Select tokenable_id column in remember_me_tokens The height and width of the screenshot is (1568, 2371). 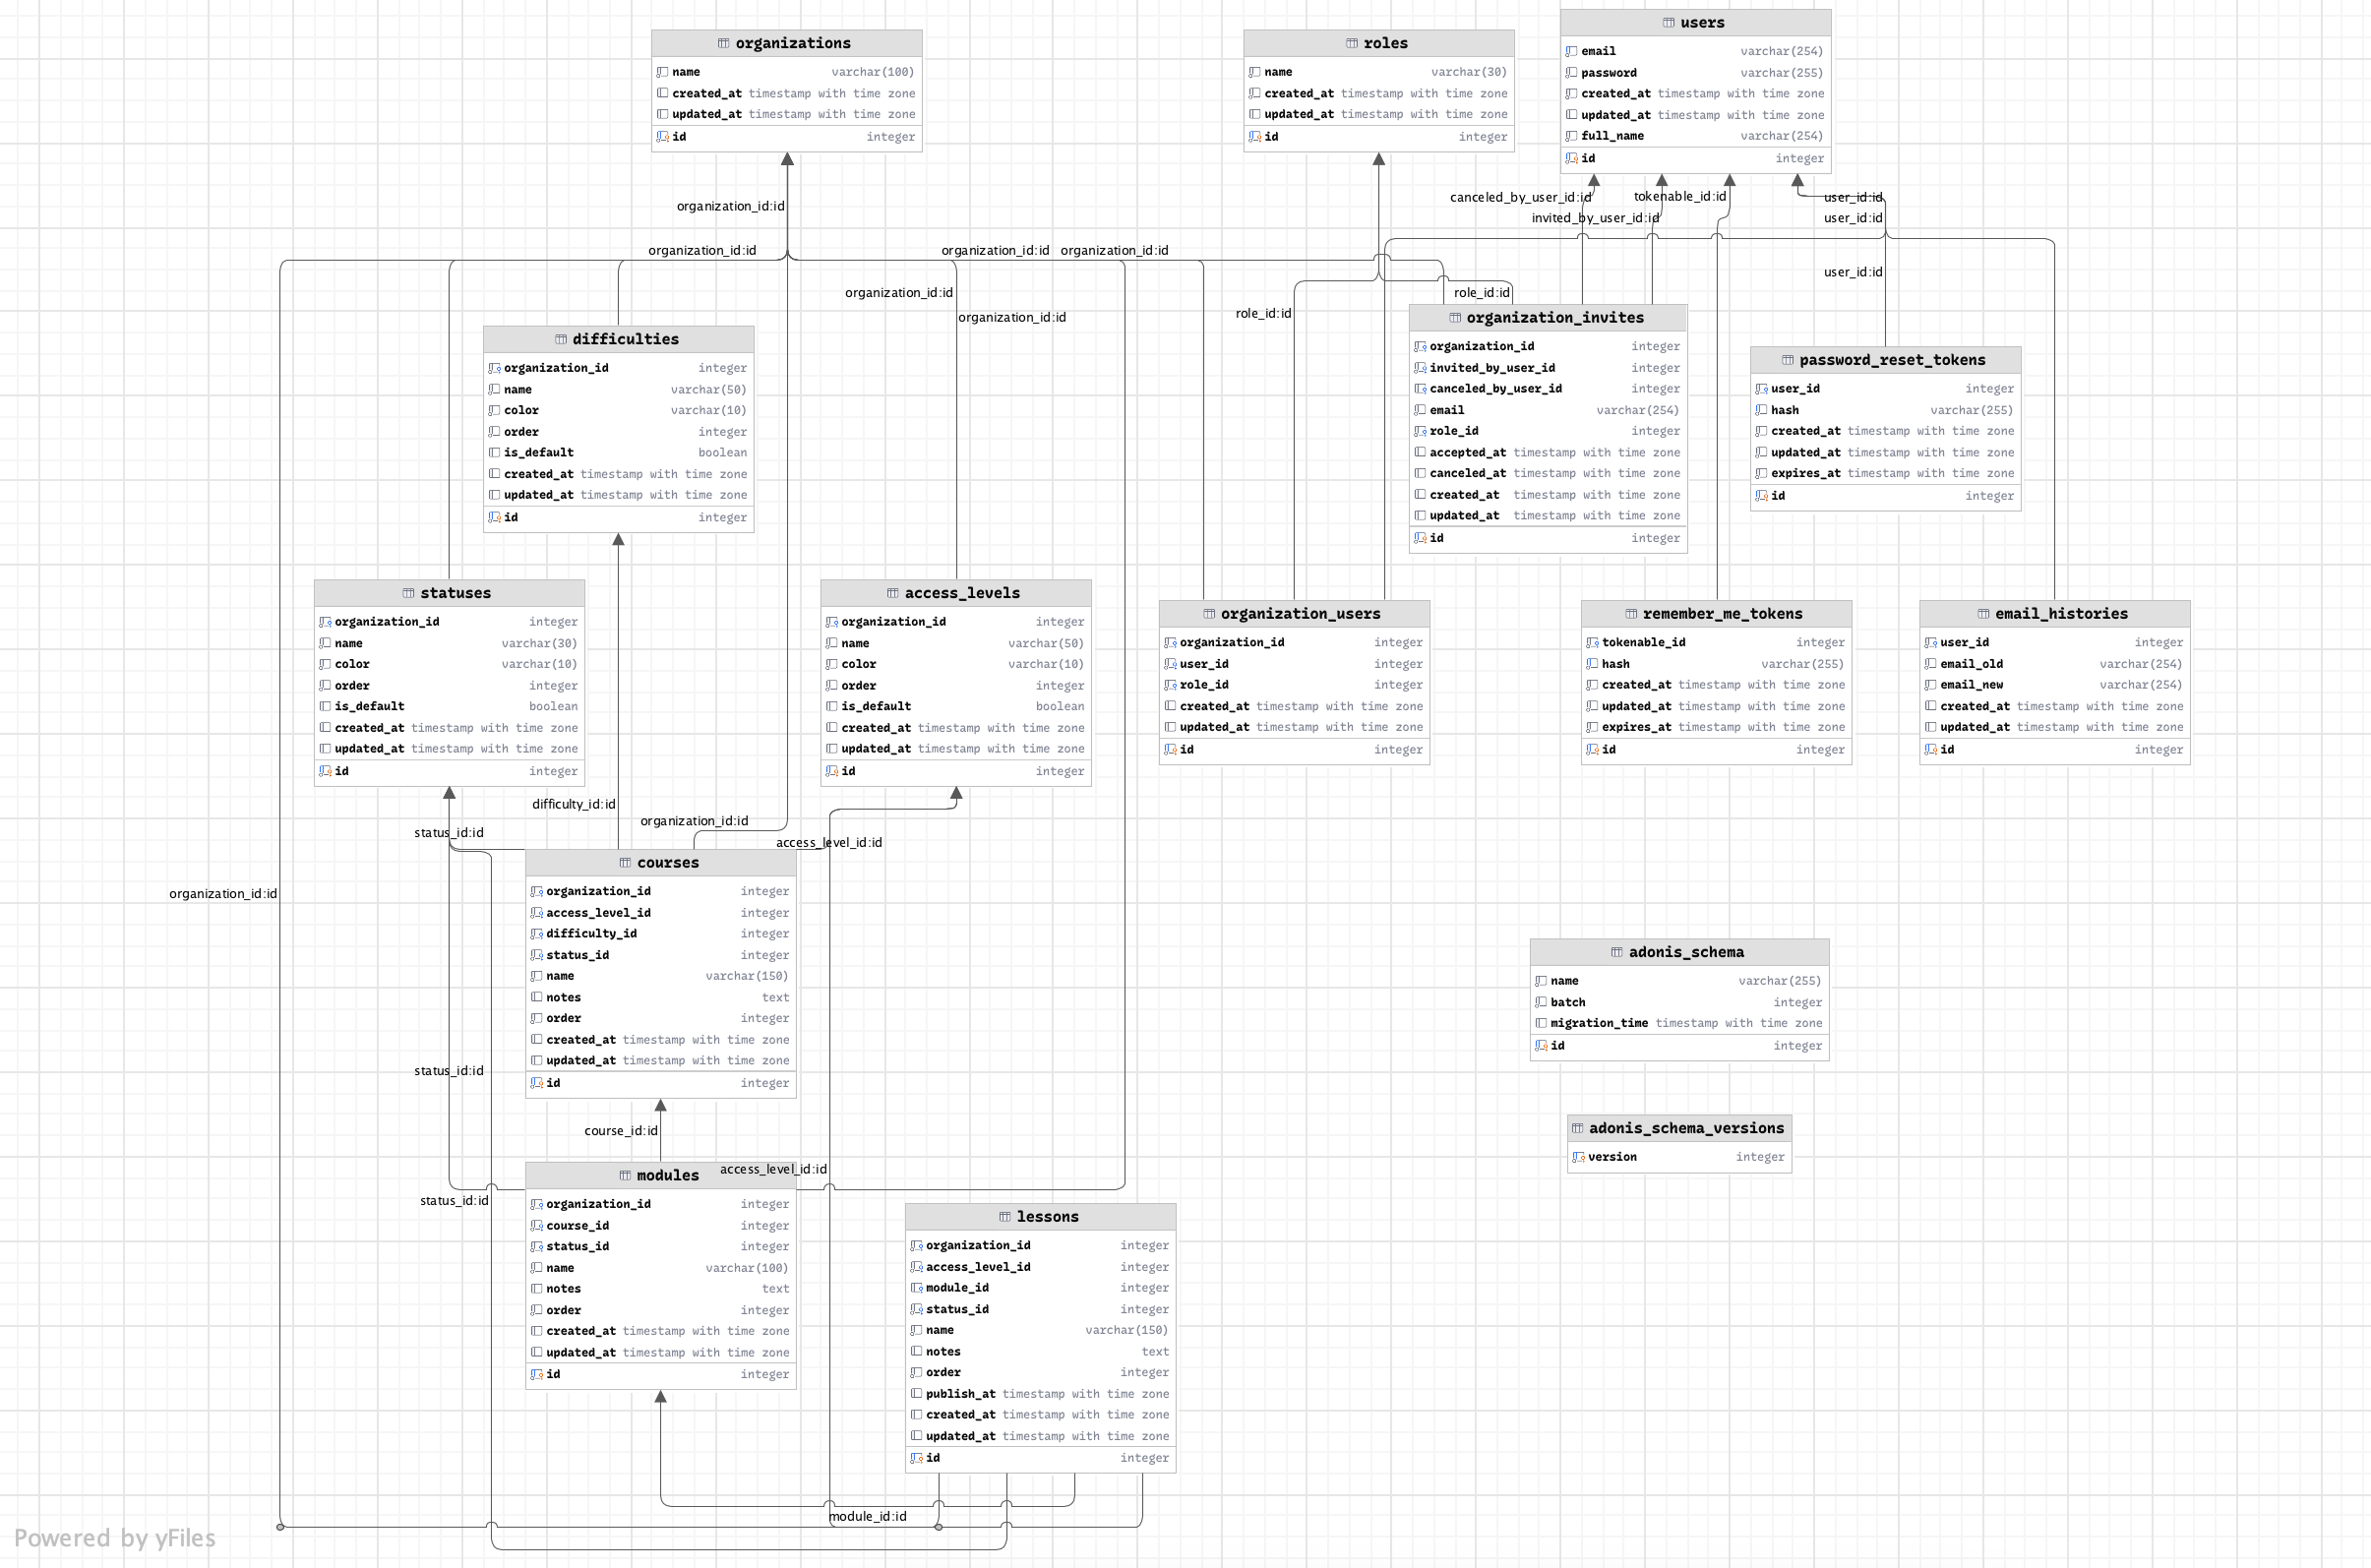click(1717, 643)
